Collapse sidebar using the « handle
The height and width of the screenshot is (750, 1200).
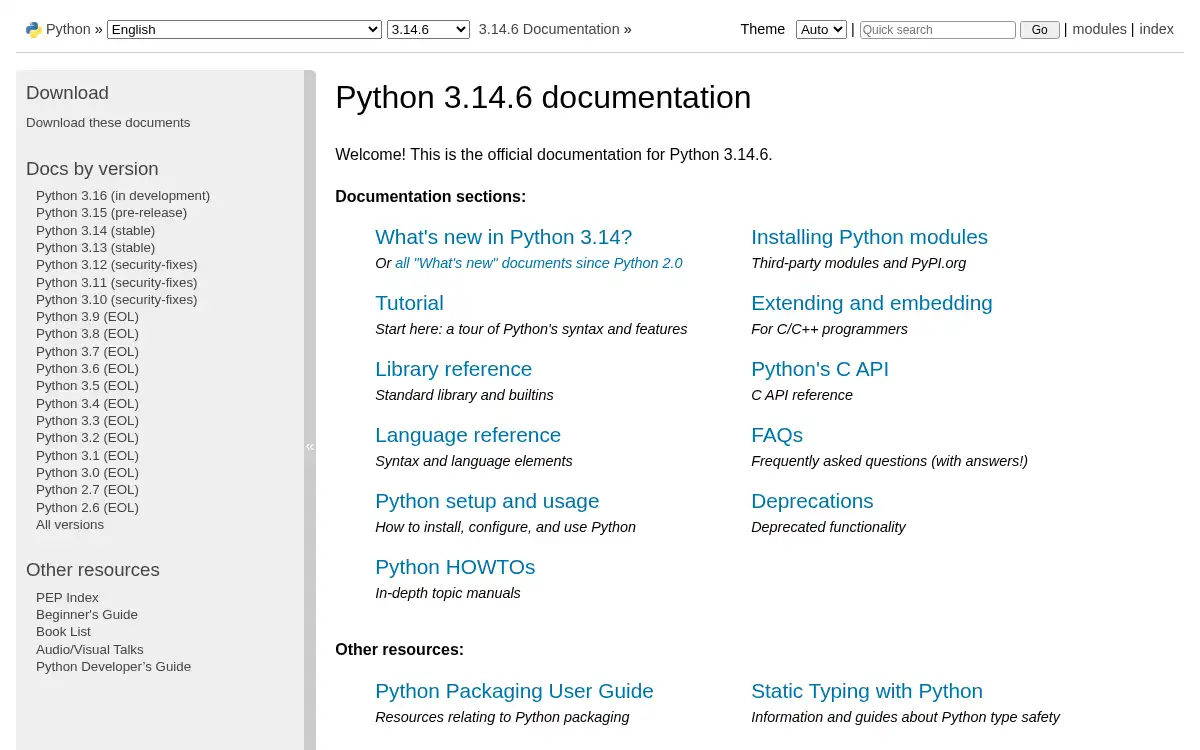click(310, 447)
